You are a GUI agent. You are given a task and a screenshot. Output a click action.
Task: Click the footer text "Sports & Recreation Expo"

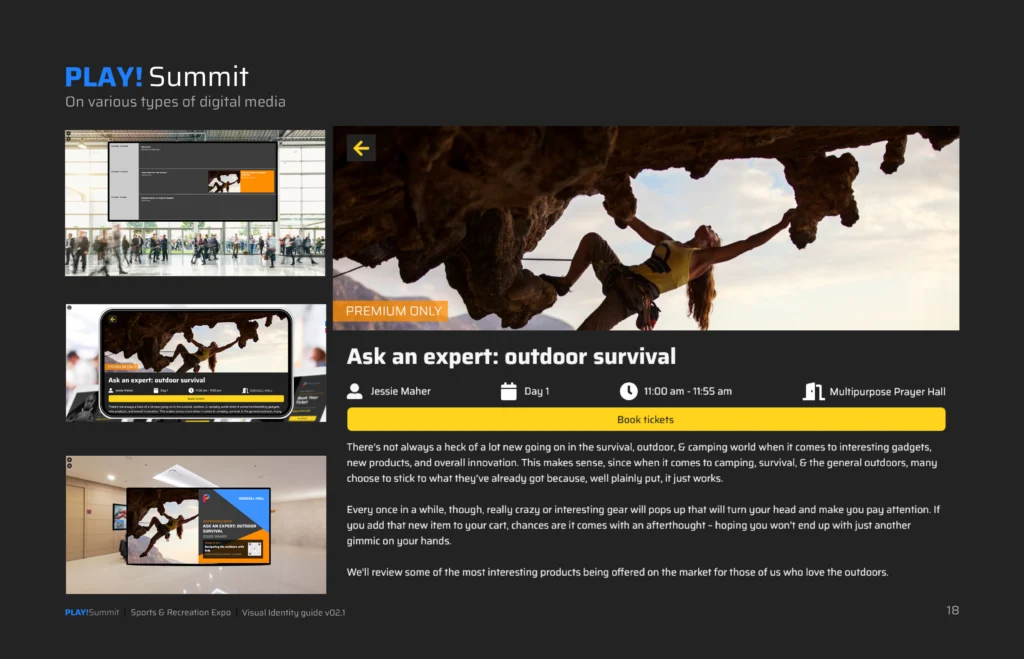[181, 612]
